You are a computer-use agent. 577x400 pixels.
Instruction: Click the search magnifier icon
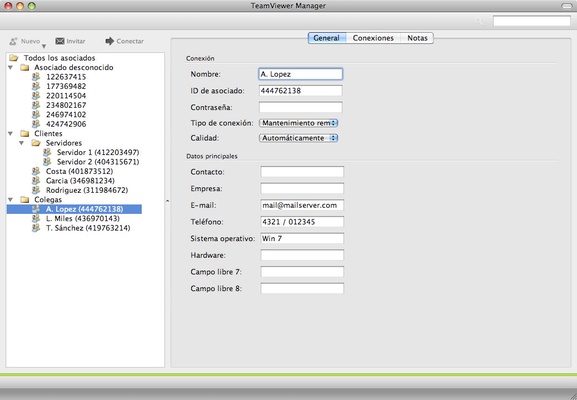coord(480,21)
